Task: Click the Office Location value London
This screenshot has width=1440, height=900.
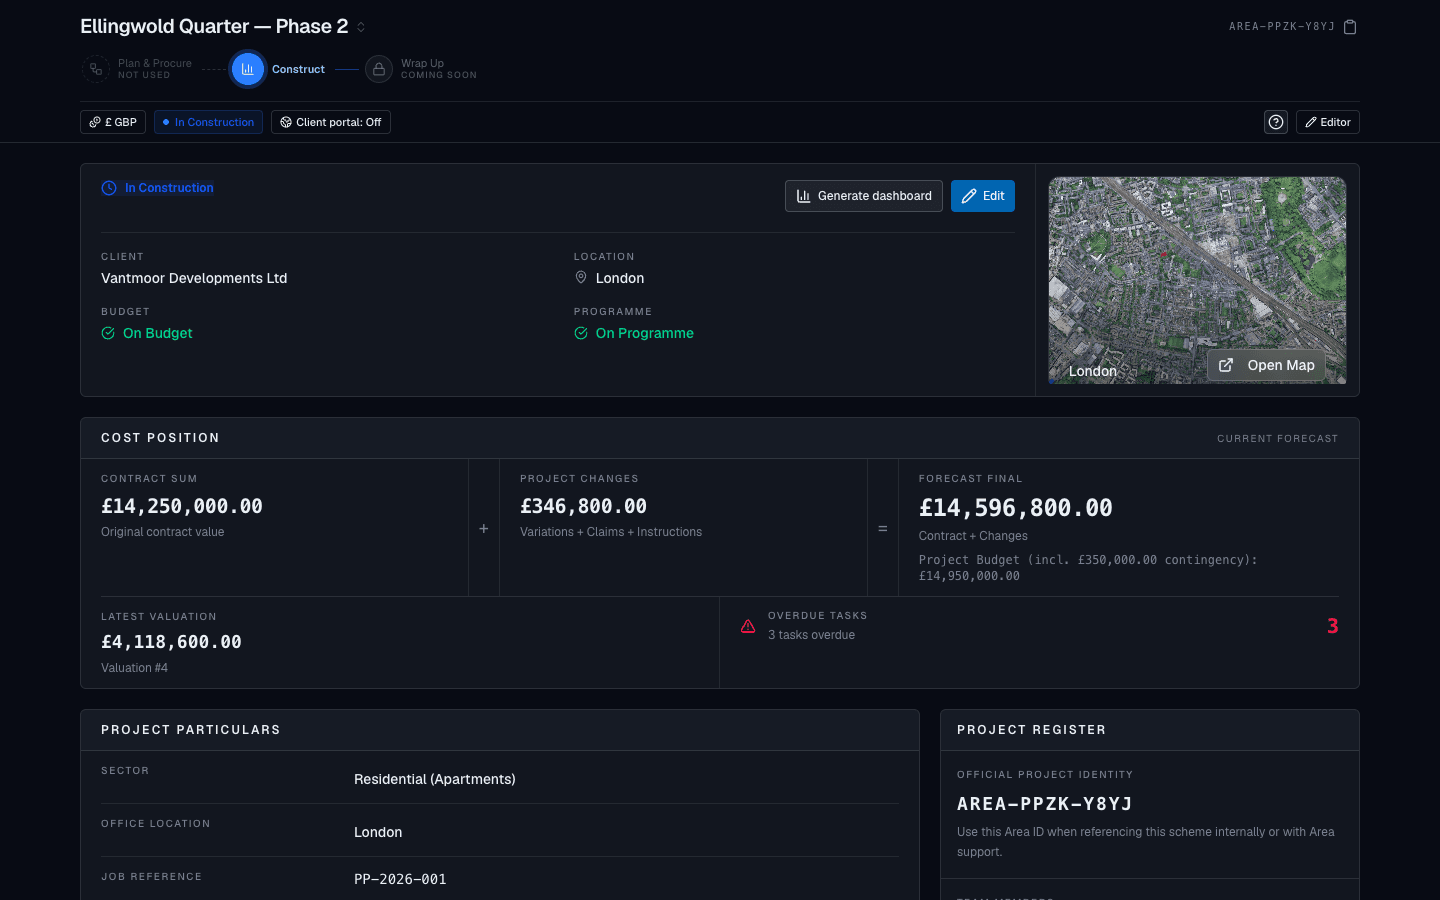Action: click(x=378, y=832)
